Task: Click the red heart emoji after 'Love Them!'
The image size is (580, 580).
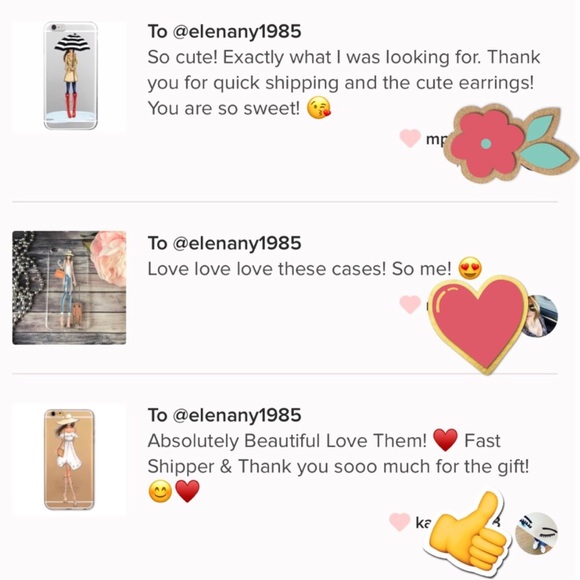Action: (445, 440)
